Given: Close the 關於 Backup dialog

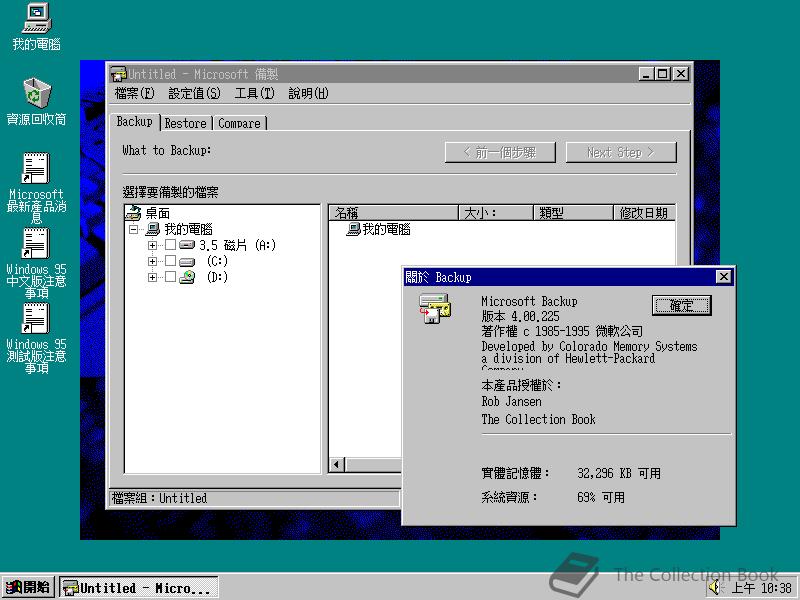Looking at the screenshot, I should point(723,277).
